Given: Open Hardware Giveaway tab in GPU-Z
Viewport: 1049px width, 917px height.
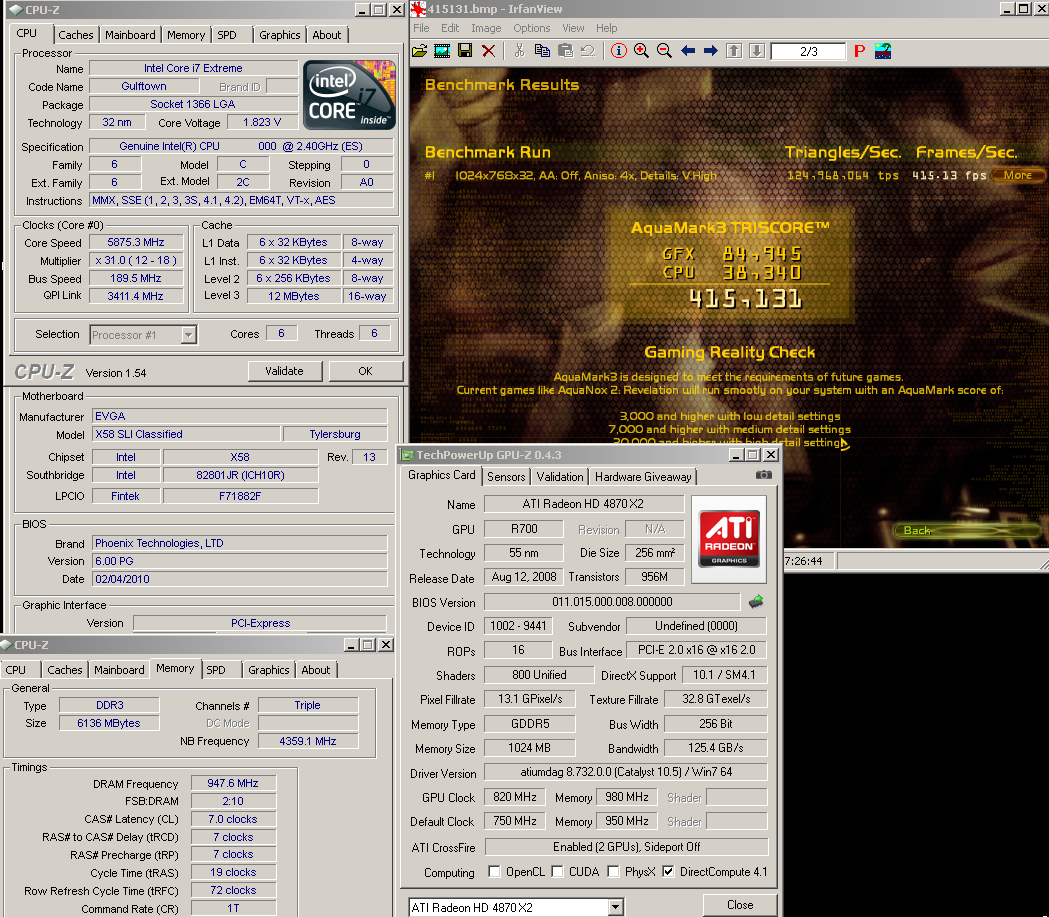Looking at the screenshot, I should [643, 476].
